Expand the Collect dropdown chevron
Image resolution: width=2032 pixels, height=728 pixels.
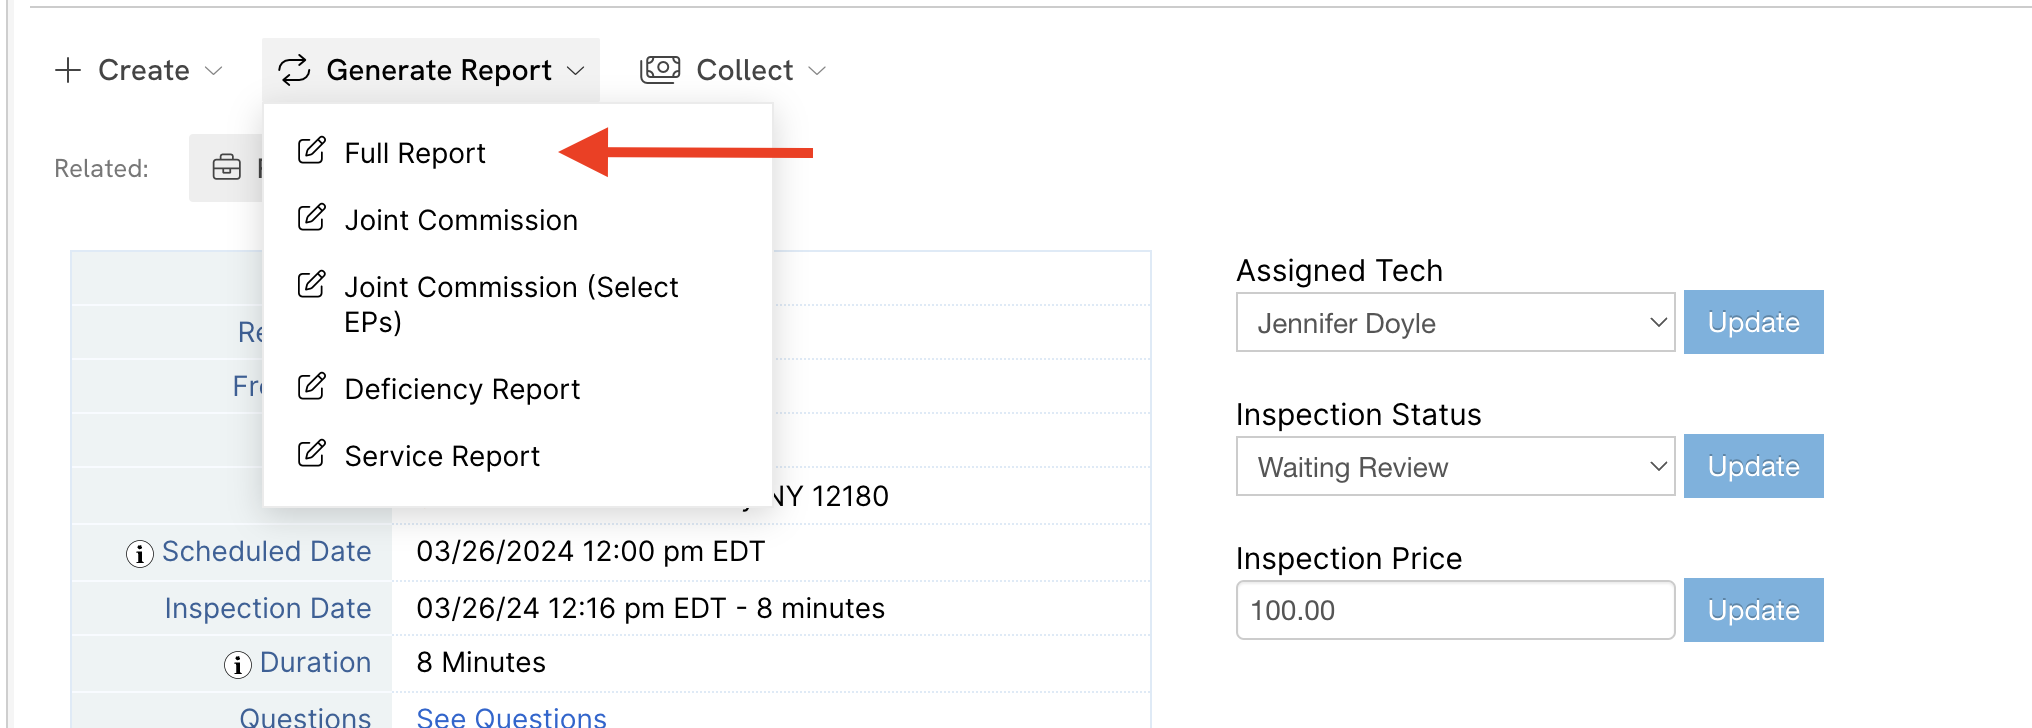pos(818,71)
